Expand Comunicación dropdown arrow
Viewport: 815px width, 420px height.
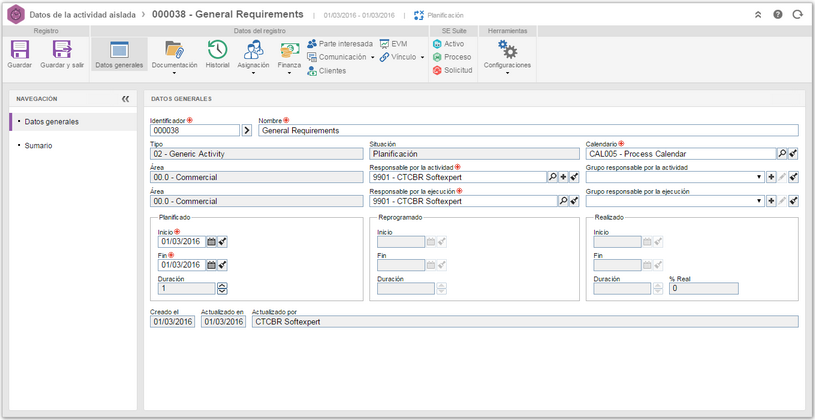373,58
